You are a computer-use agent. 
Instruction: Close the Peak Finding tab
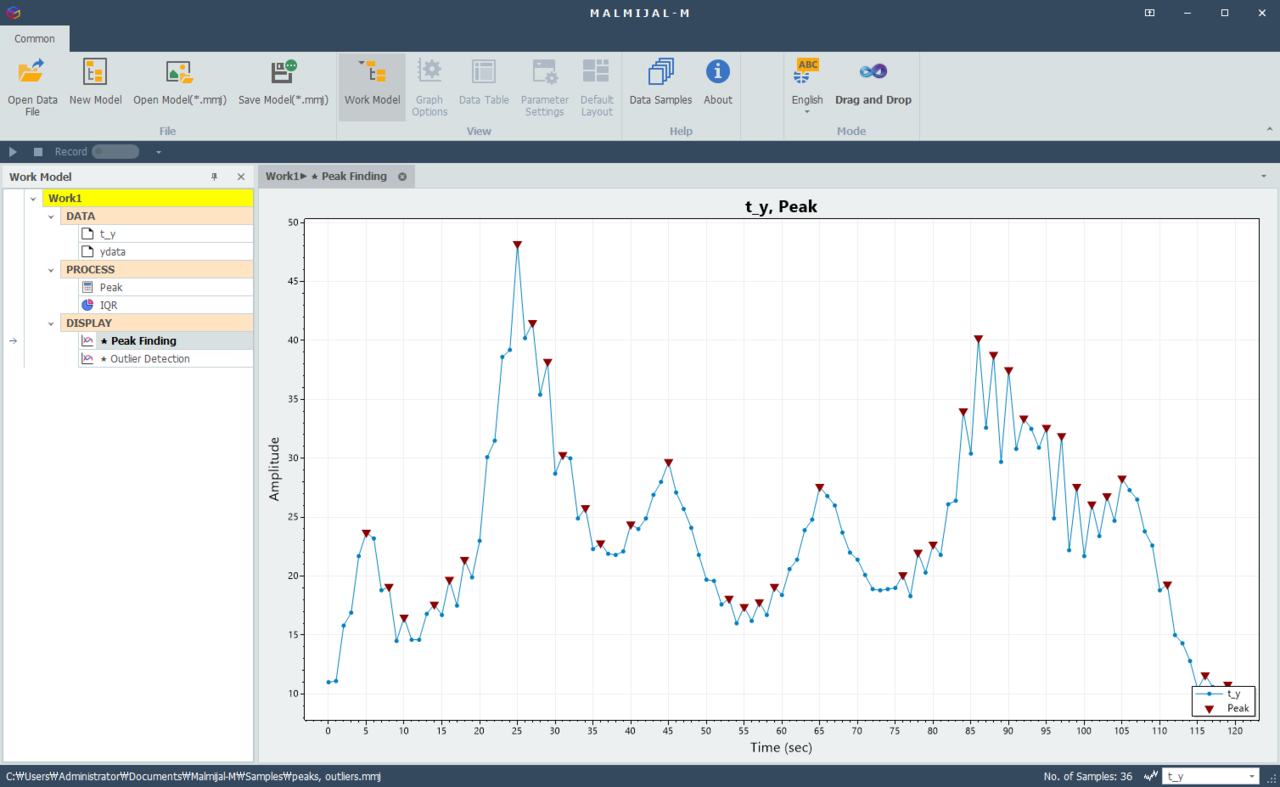coord(402,177)
